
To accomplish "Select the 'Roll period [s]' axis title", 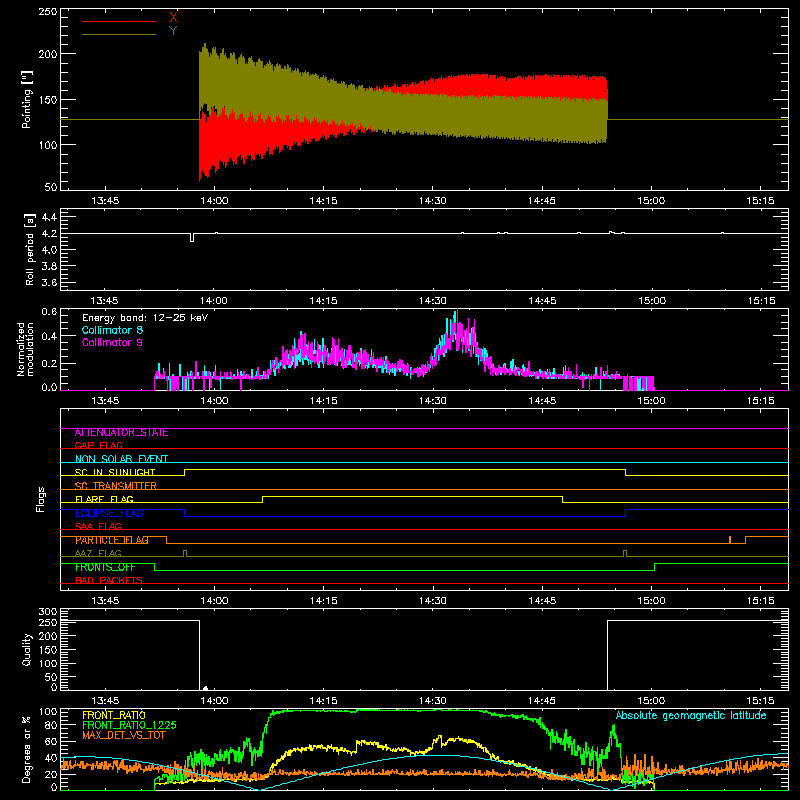I will click(x=30, y=249).
